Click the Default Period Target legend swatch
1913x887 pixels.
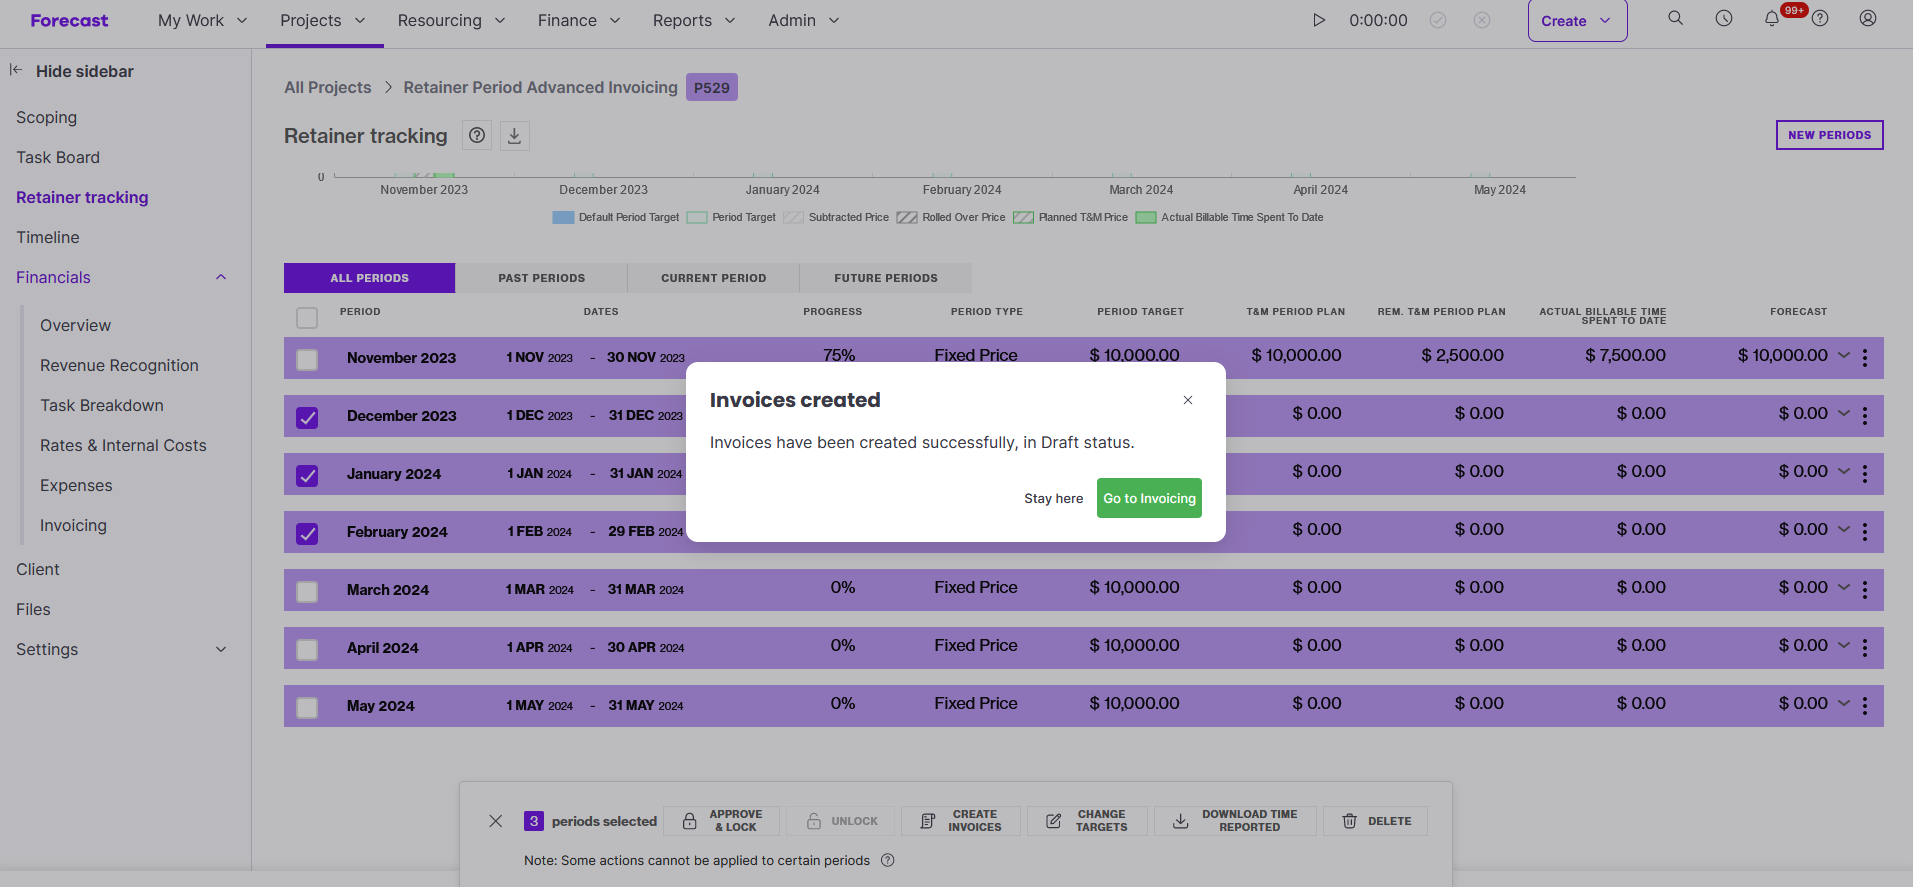563,217
